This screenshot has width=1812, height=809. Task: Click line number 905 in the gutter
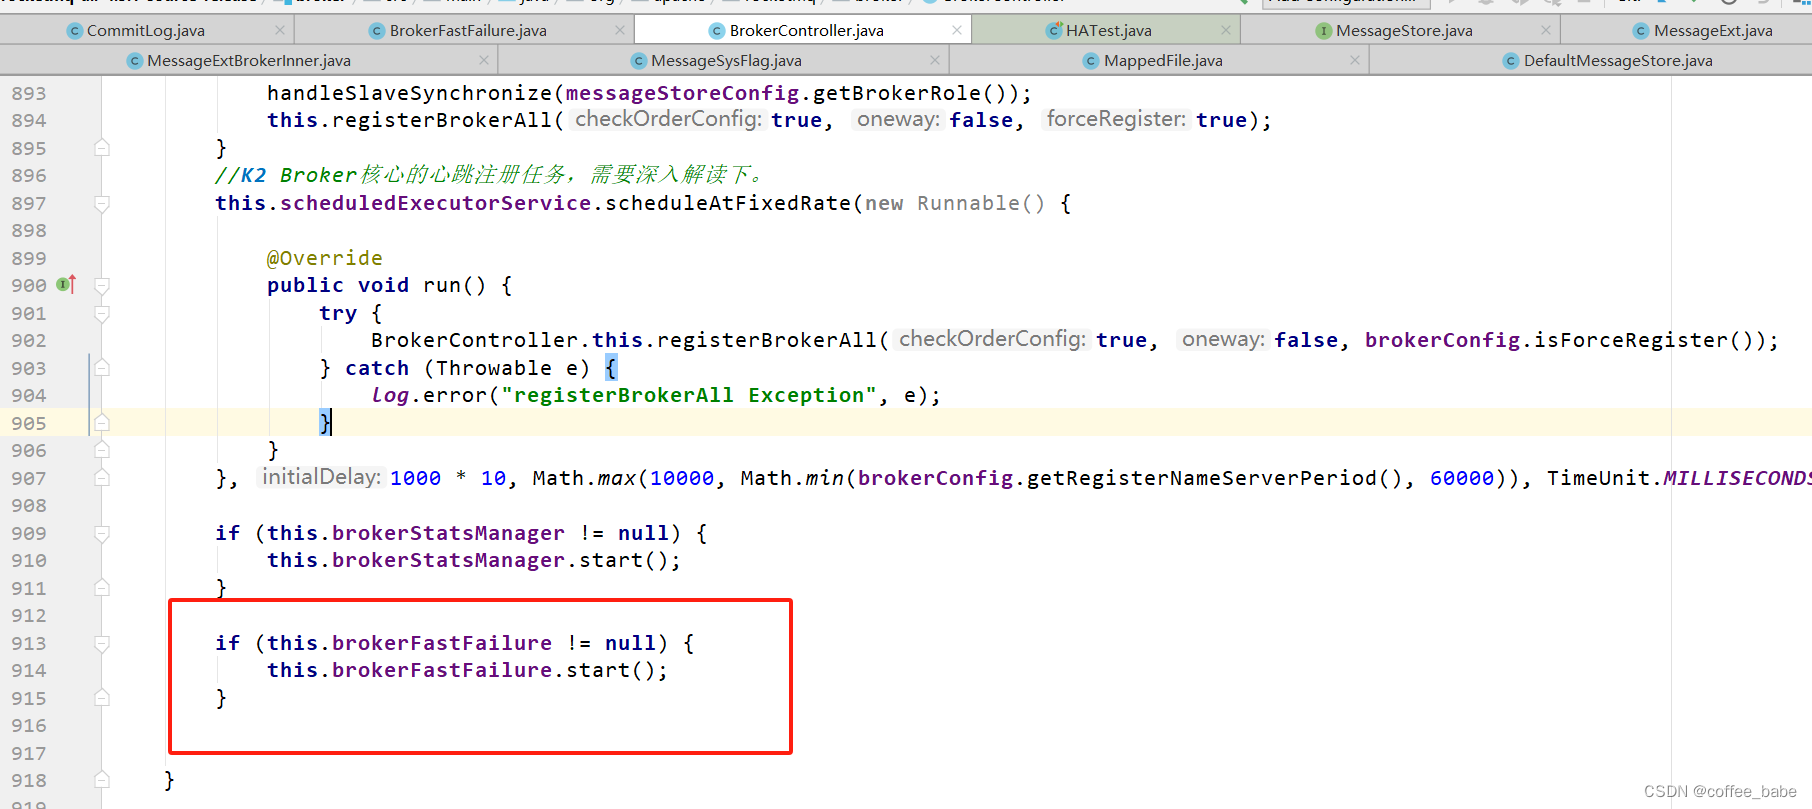click(29, 423)
